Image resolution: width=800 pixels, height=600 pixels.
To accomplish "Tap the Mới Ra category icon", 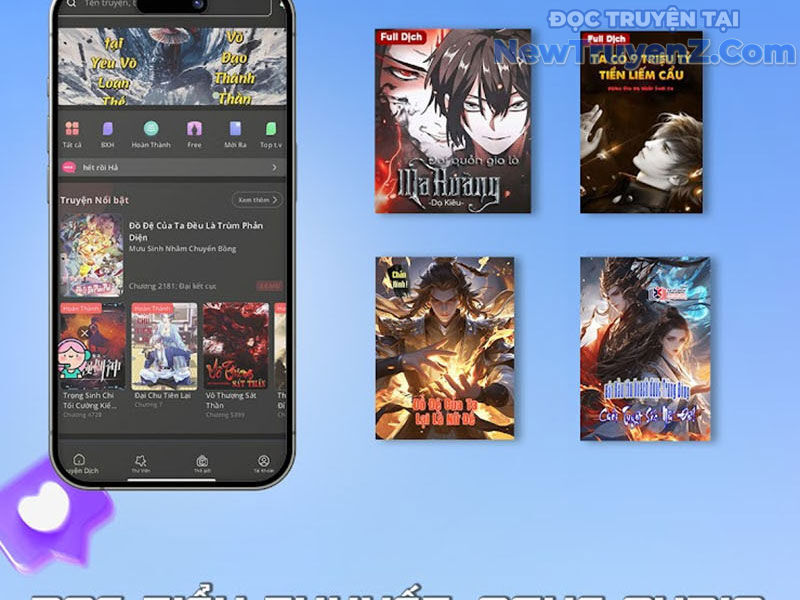I will click(x=236, y=129).
